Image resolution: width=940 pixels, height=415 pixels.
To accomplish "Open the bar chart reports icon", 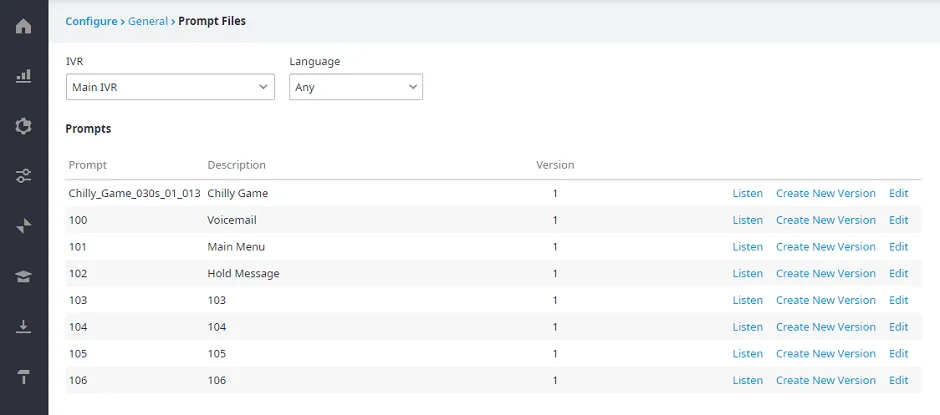I will pyautogui.click(x=23, y=76).
